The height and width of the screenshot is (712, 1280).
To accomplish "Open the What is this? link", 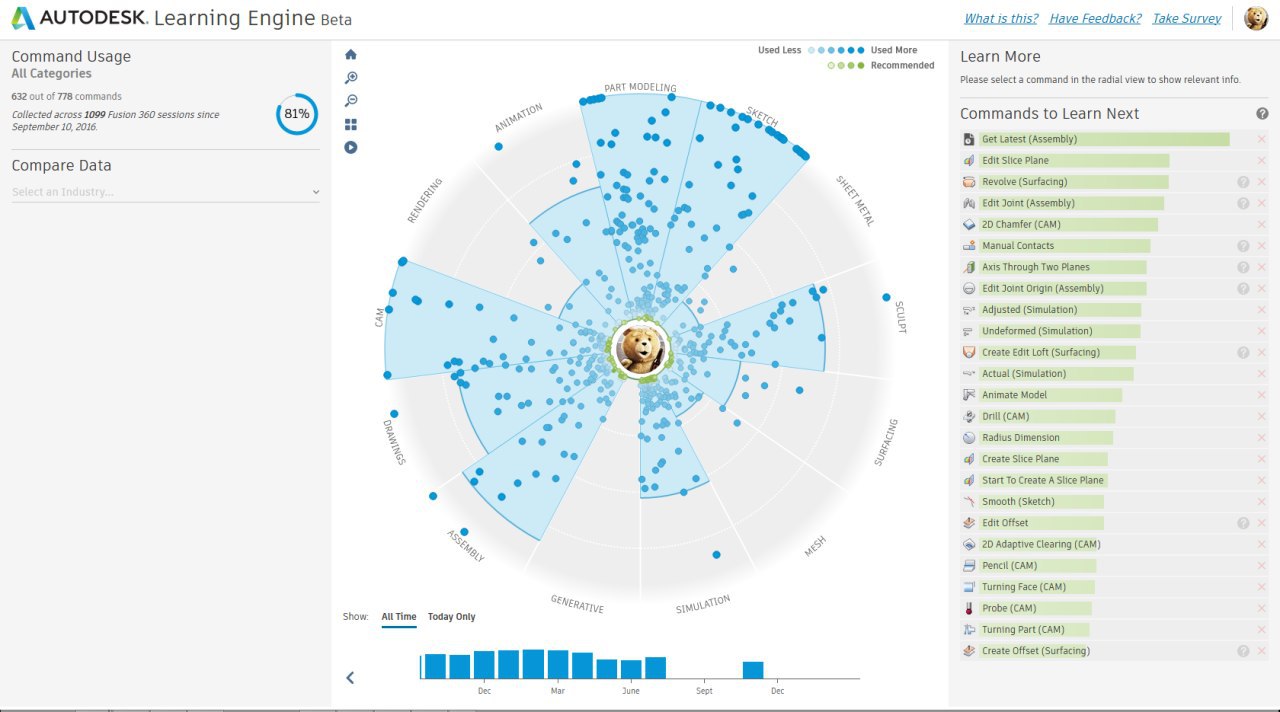I will [x=1001, y=18].
